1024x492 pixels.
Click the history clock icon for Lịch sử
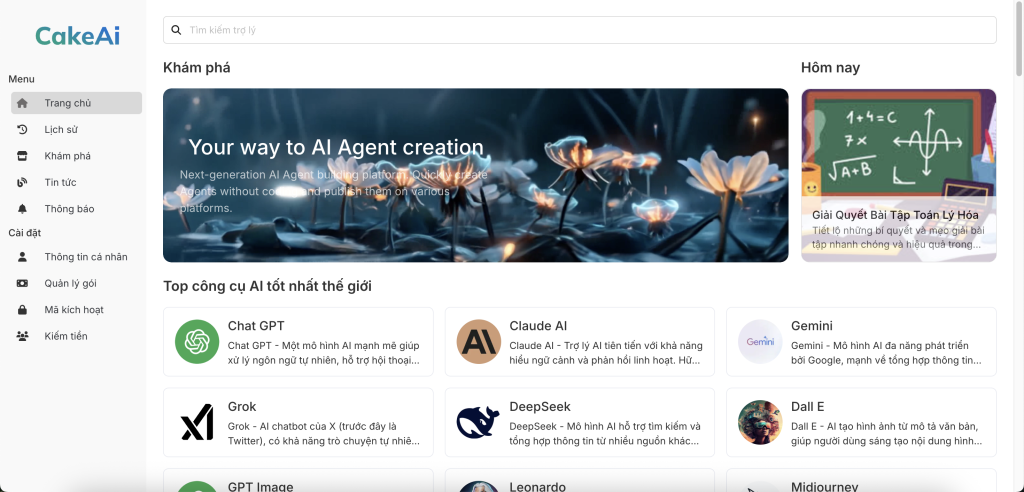point(22,129)
